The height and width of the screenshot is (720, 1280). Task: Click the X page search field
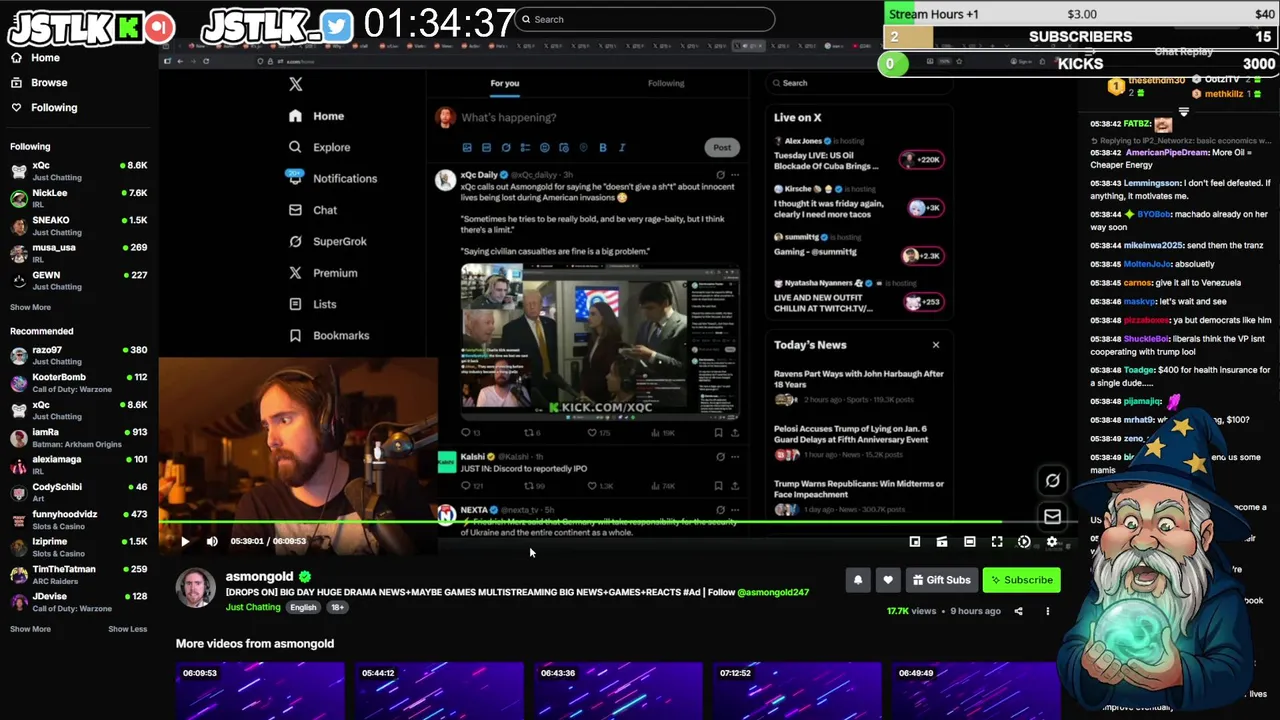click(x=859, y=83)
